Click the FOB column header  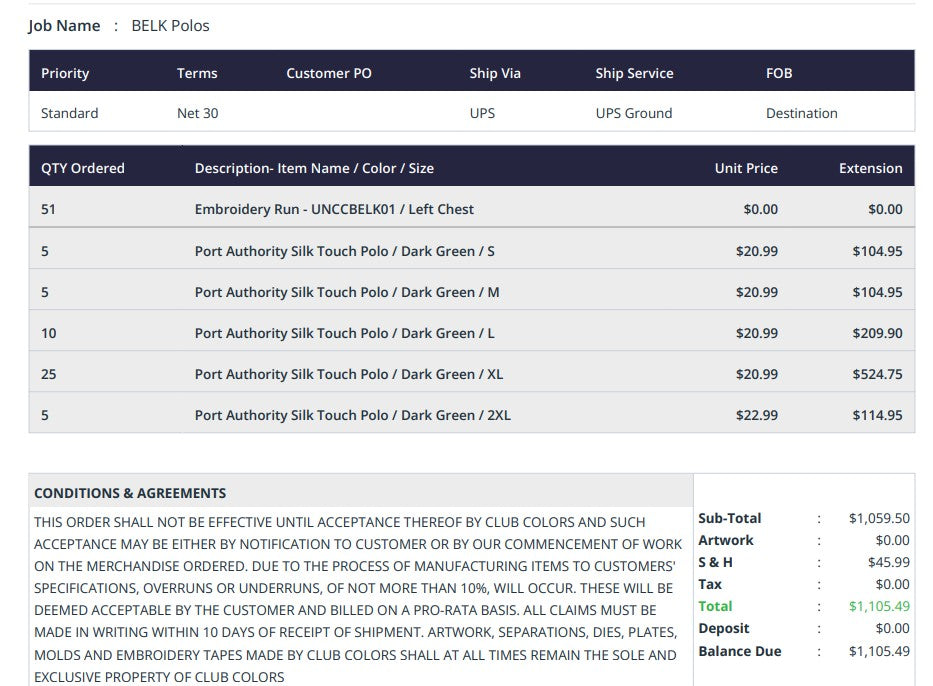pyautogui.click(x=779, y=73)
